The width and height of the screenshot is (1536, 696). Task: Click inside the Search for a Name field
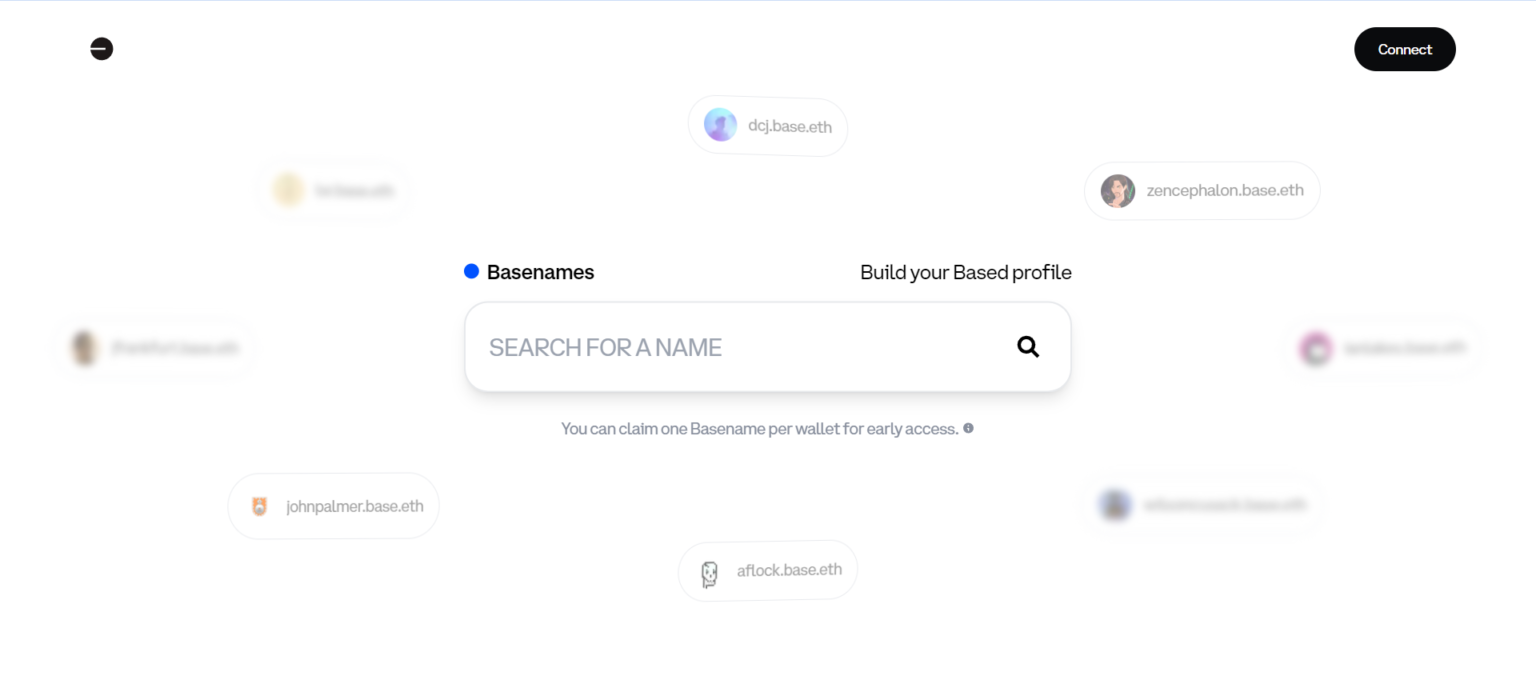coord(700,346)
